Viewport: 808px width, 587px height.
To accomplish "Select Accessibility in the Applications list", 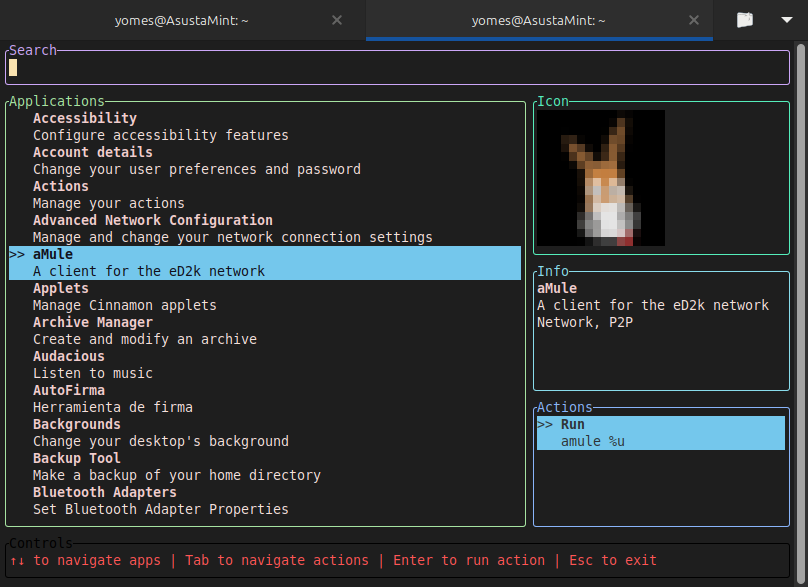I will click(85, 118).
